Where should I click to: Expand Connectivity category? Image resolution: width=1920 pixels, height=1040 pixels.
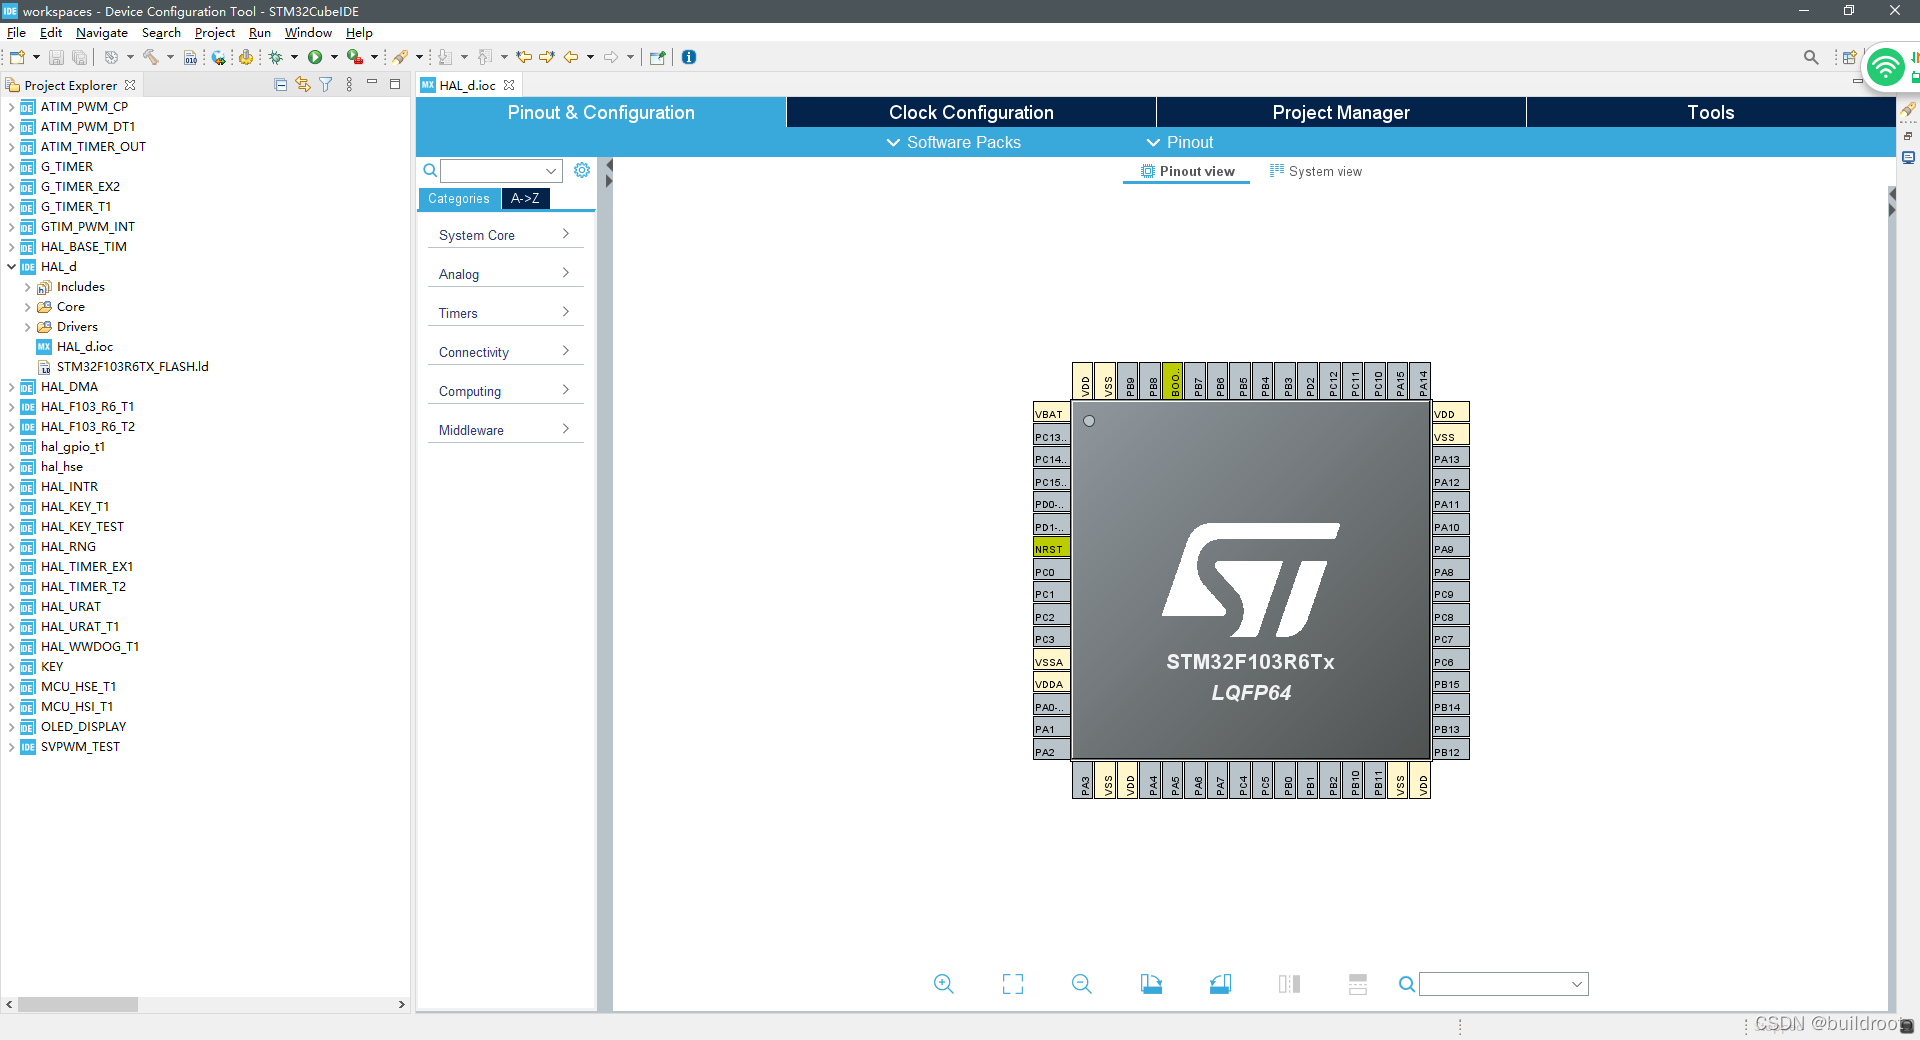[505, 352]
